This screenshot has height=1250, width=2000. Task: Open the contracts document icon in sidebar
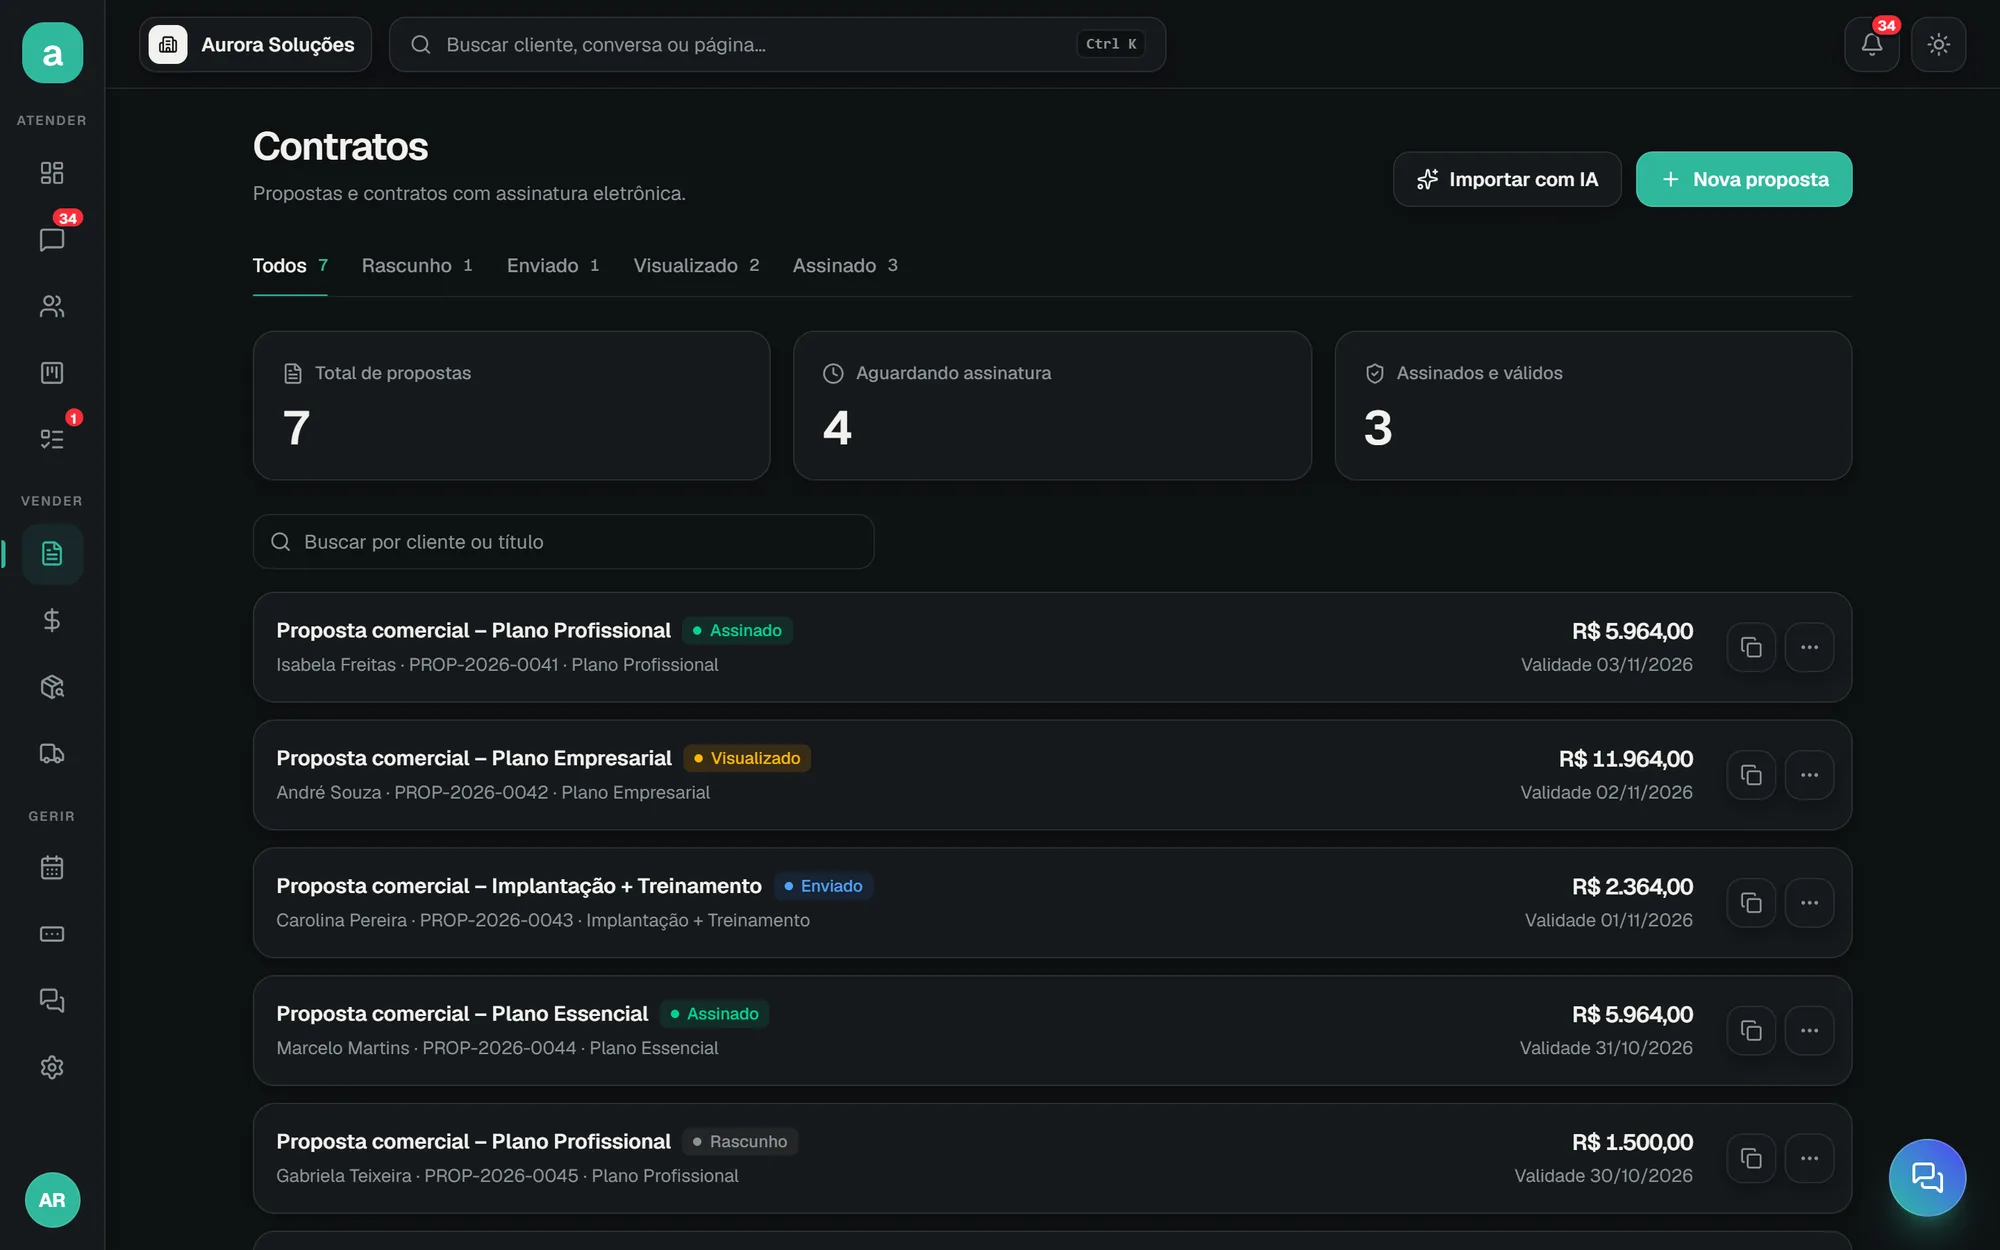tap(52, 554)
